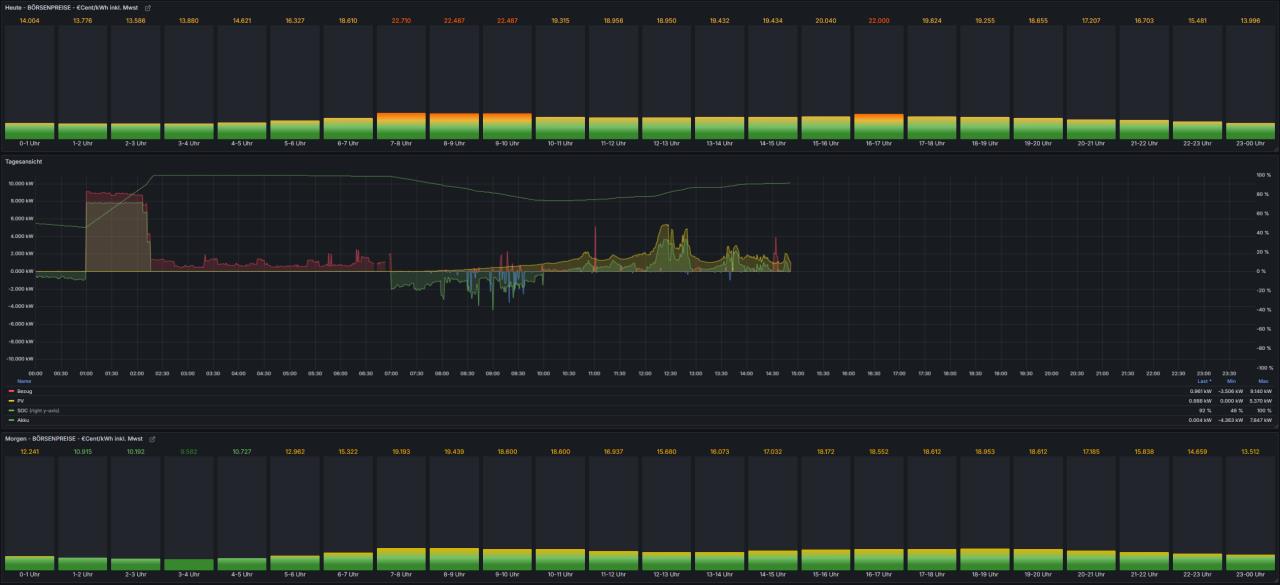
Task: Sort legend by the Max column header
Action: coord(1261,381)
